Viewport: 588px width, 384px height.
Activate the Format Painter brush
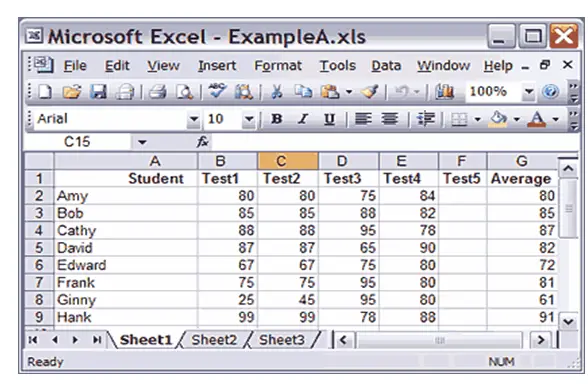370,92
